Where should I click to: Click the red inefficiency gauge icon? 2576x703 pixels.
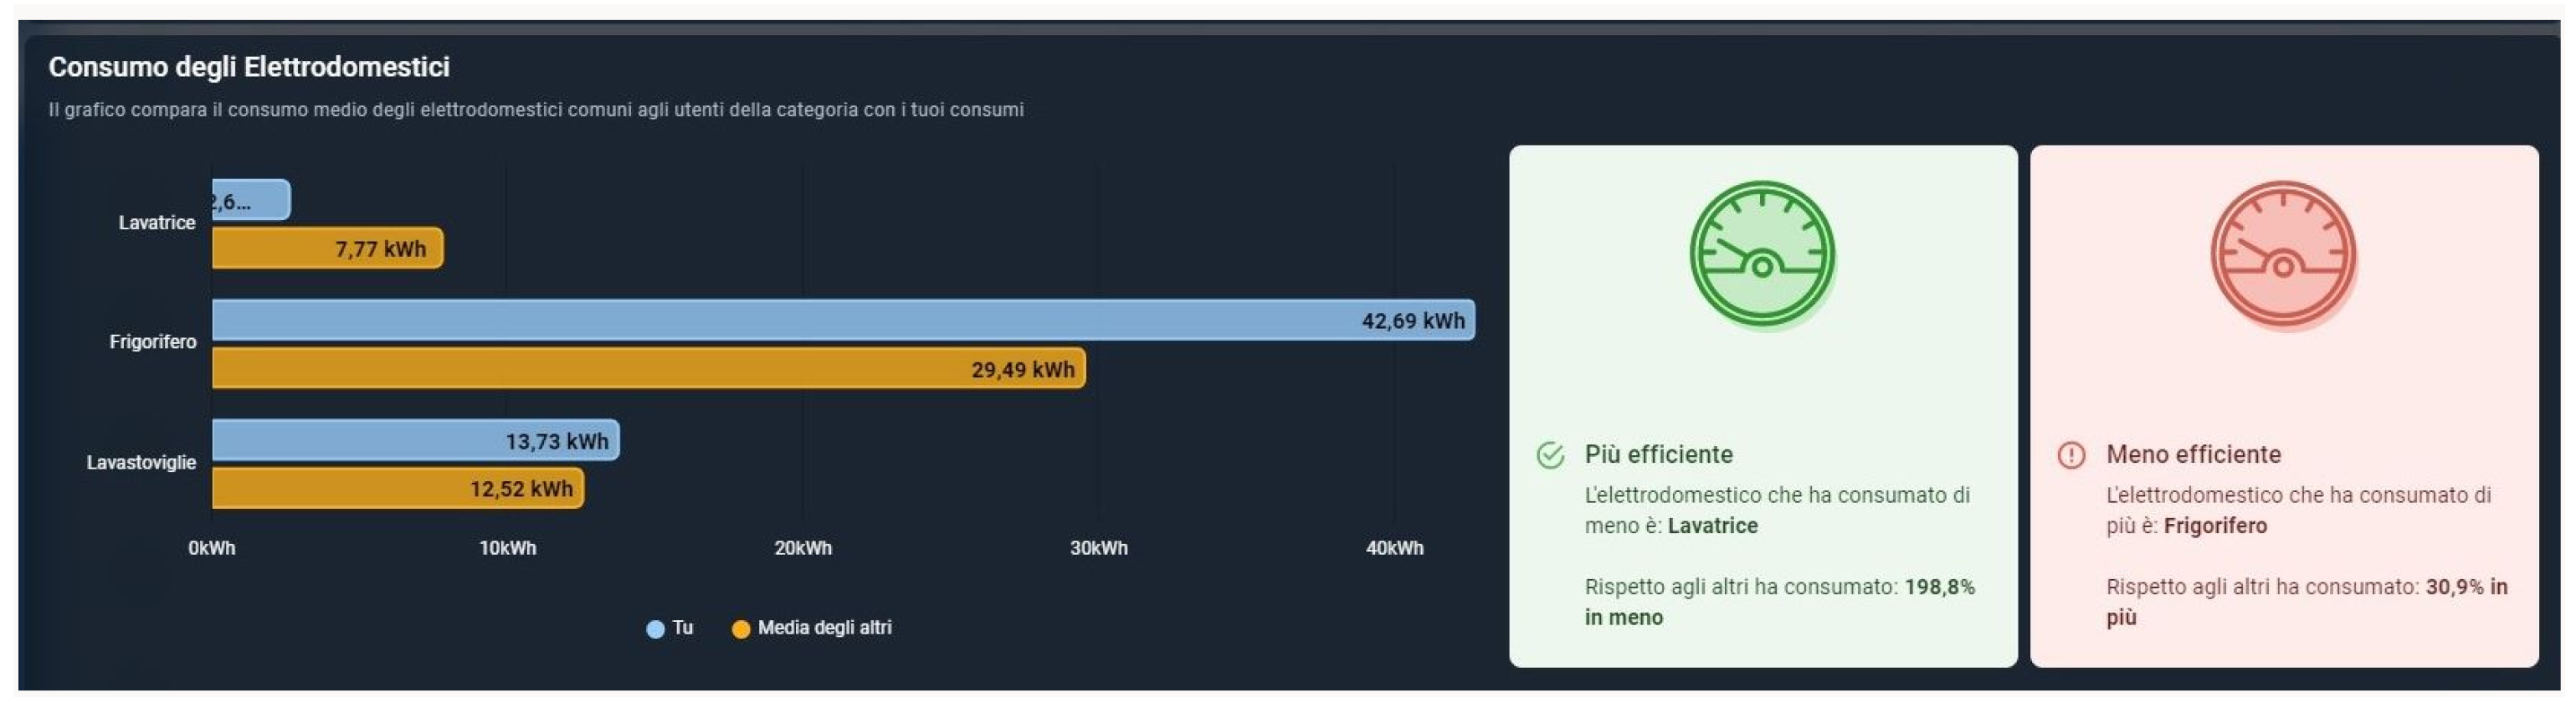(2283, 254)
